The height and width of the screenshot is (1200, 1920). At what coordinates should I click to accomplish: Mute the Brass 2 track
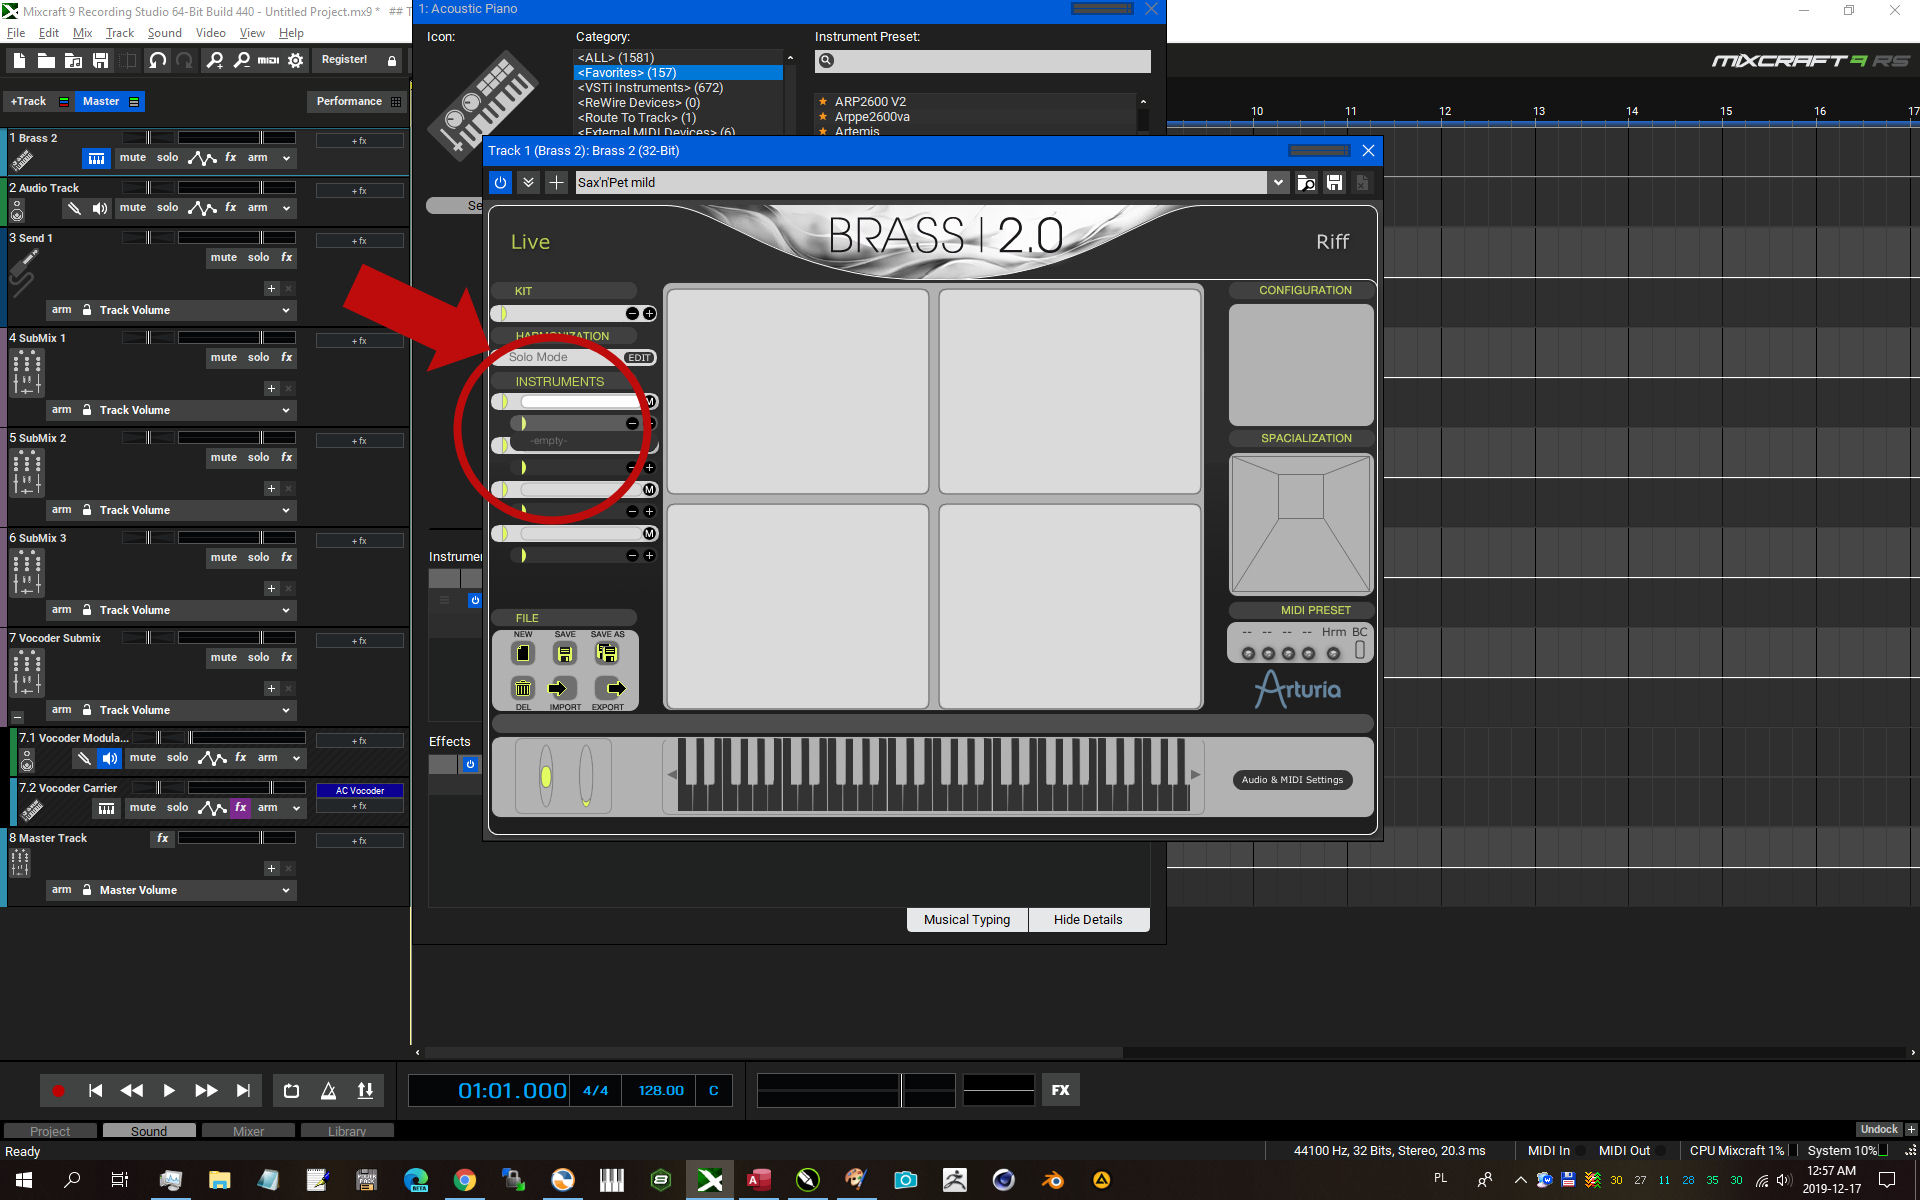pos(132,158)
